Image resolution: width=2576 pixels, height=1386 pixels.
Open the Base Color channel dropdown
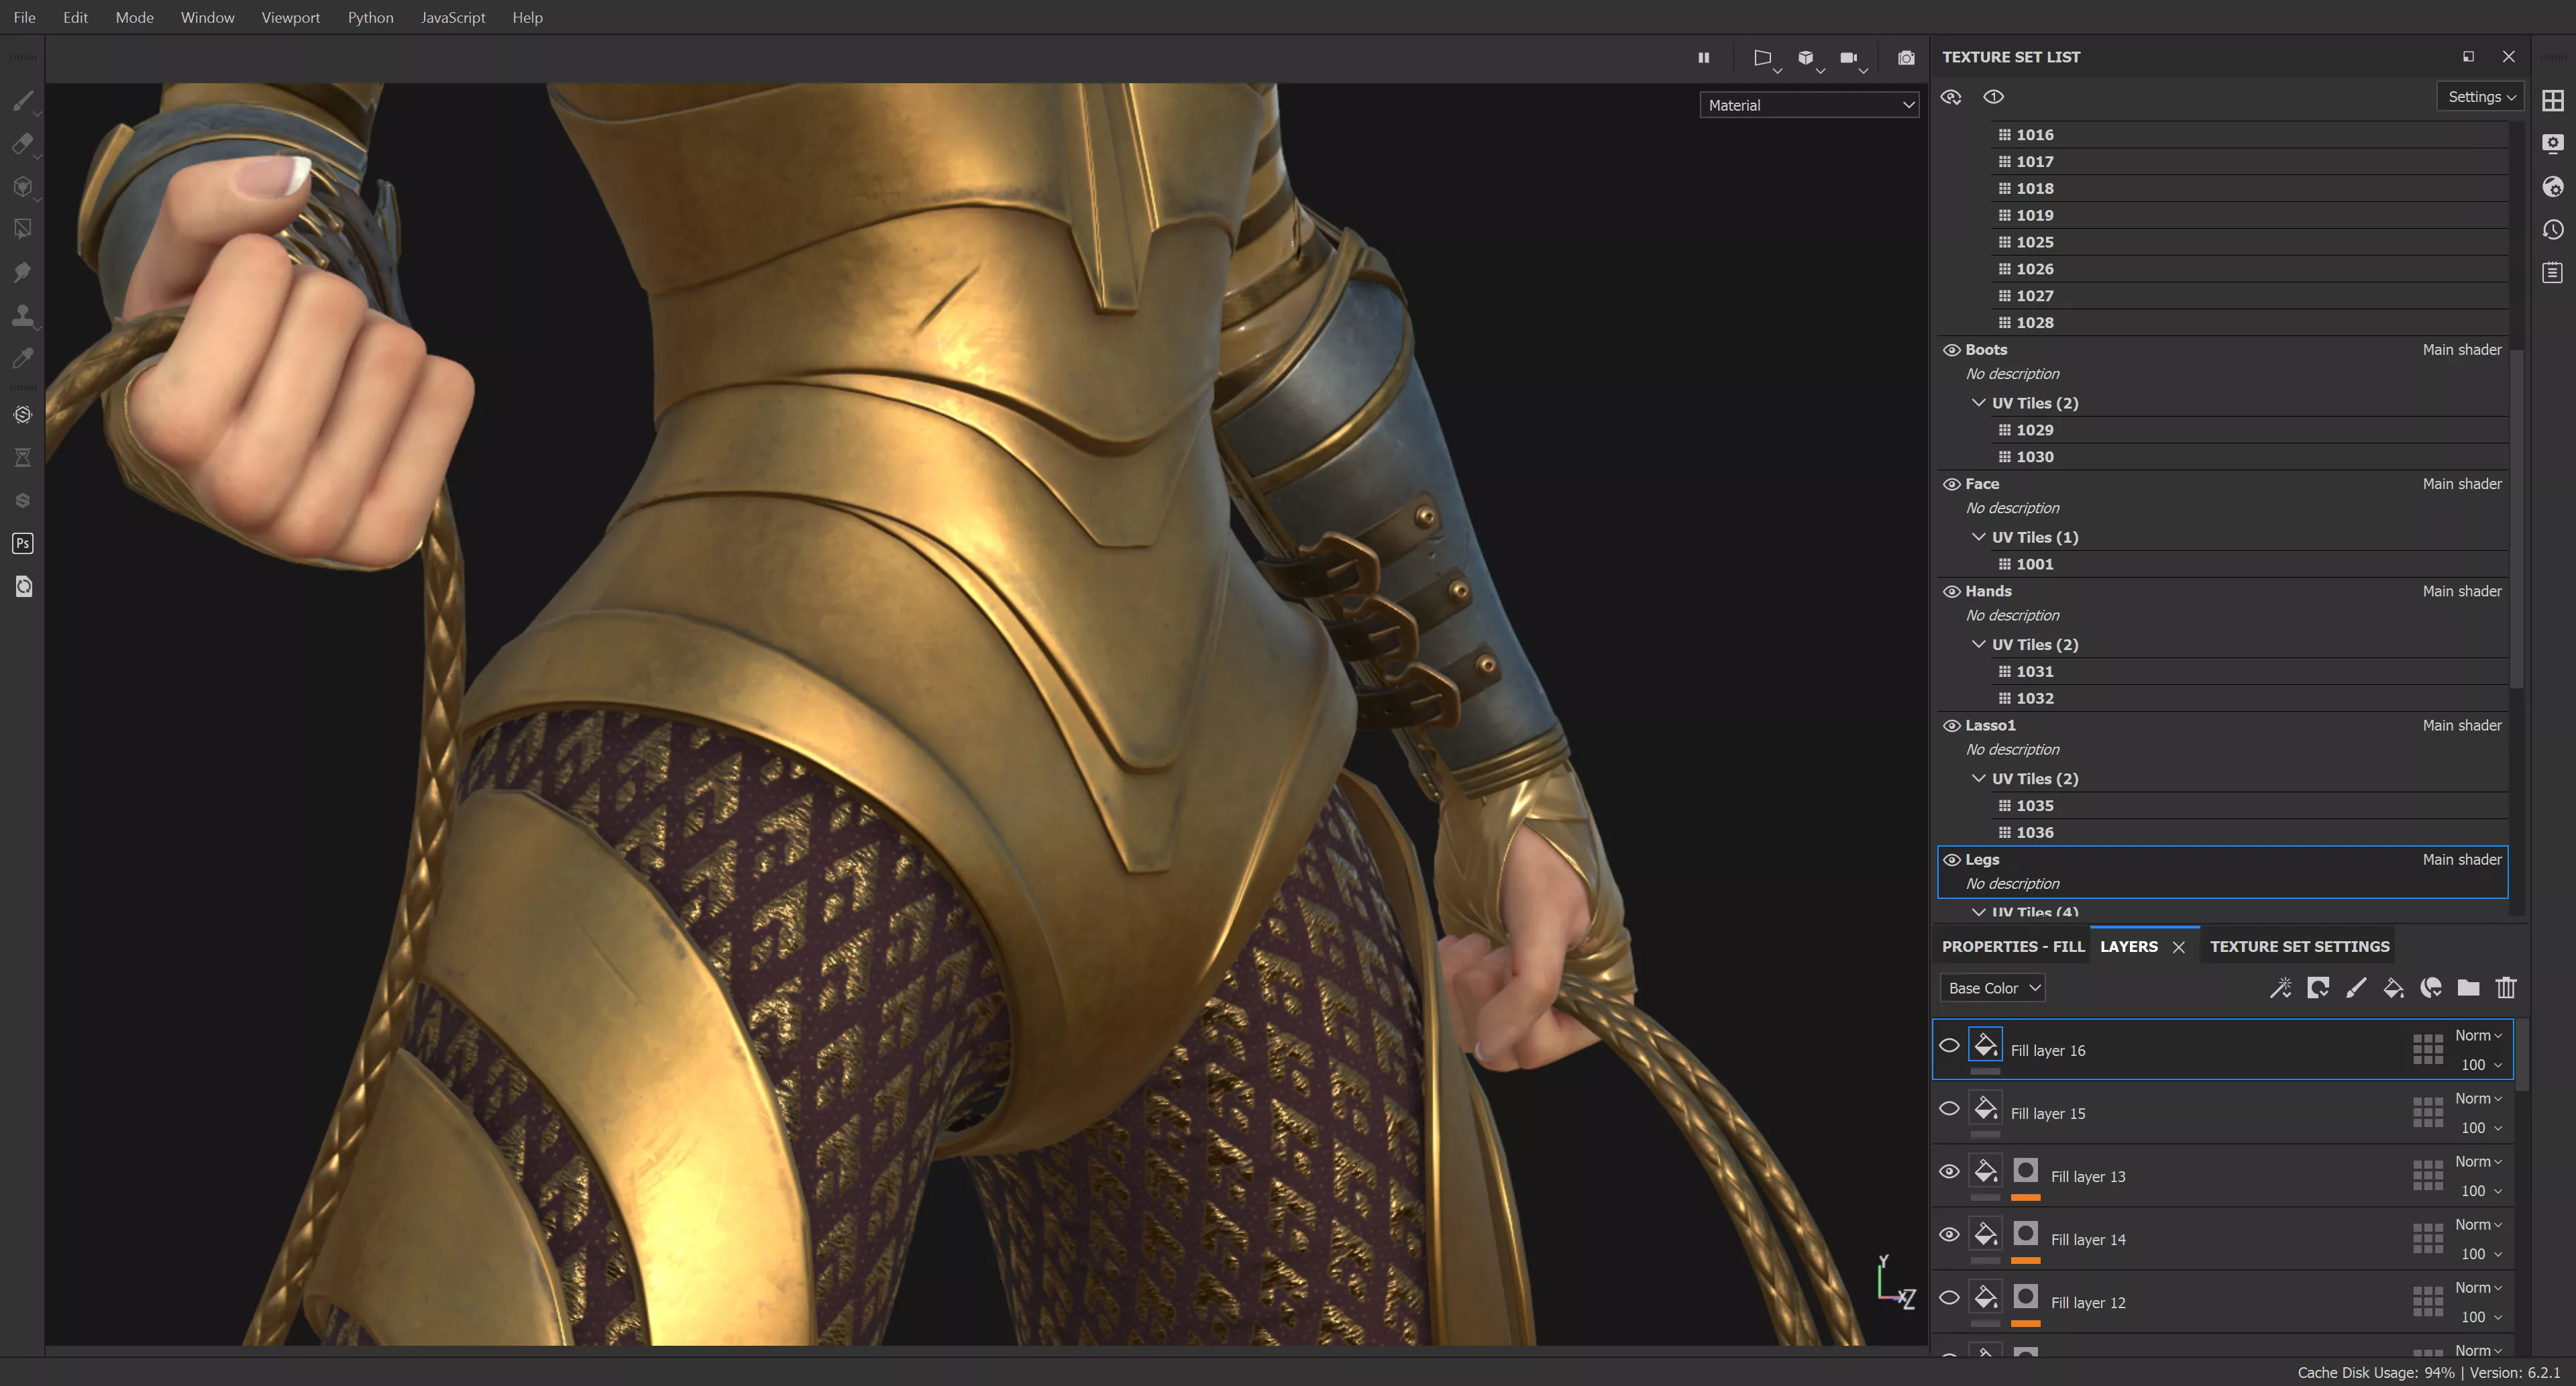click(1992, 988)
